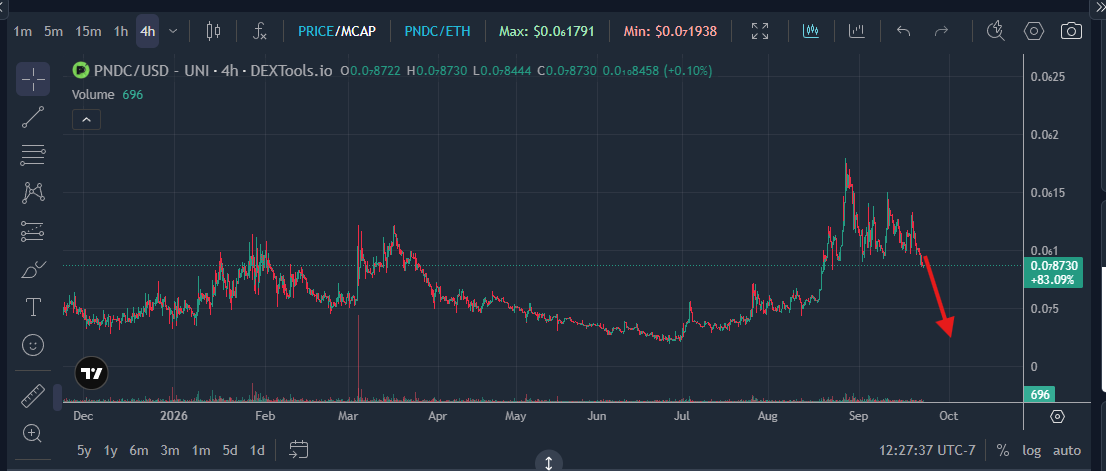Open the indicators fx menu

(260, 31)
